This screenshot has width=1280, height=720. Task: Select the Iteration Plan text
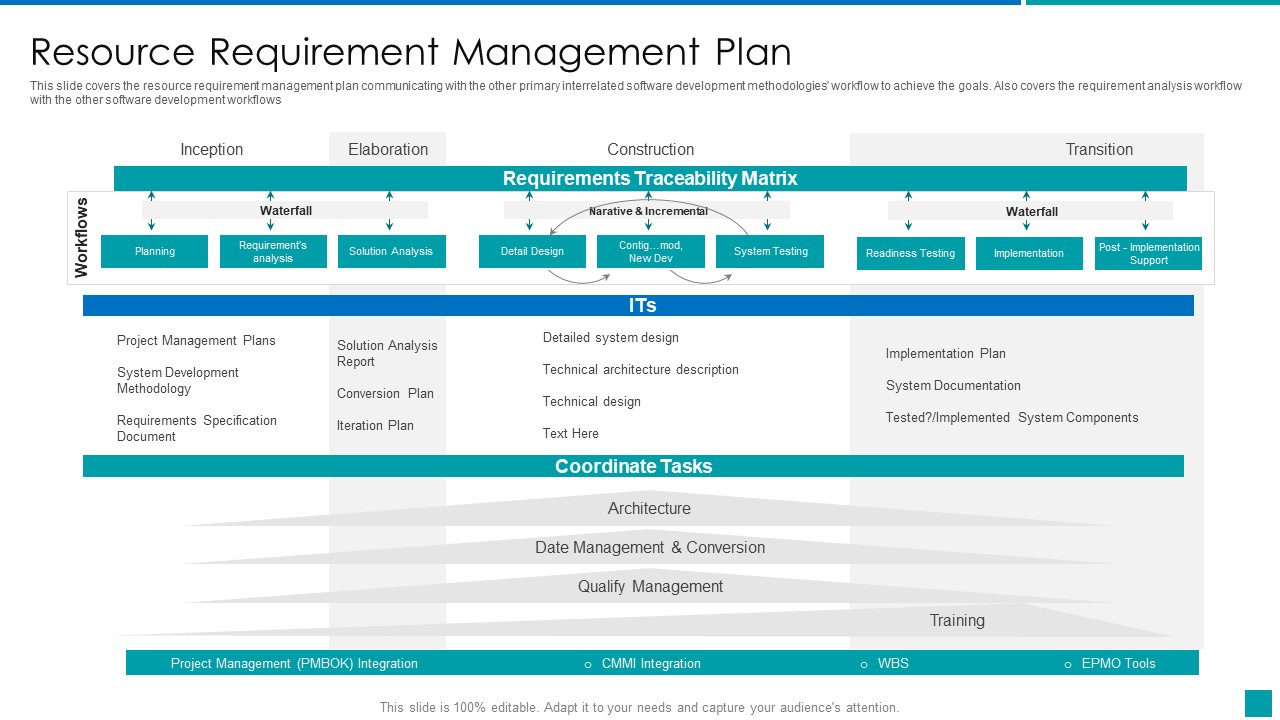(375, 425)
